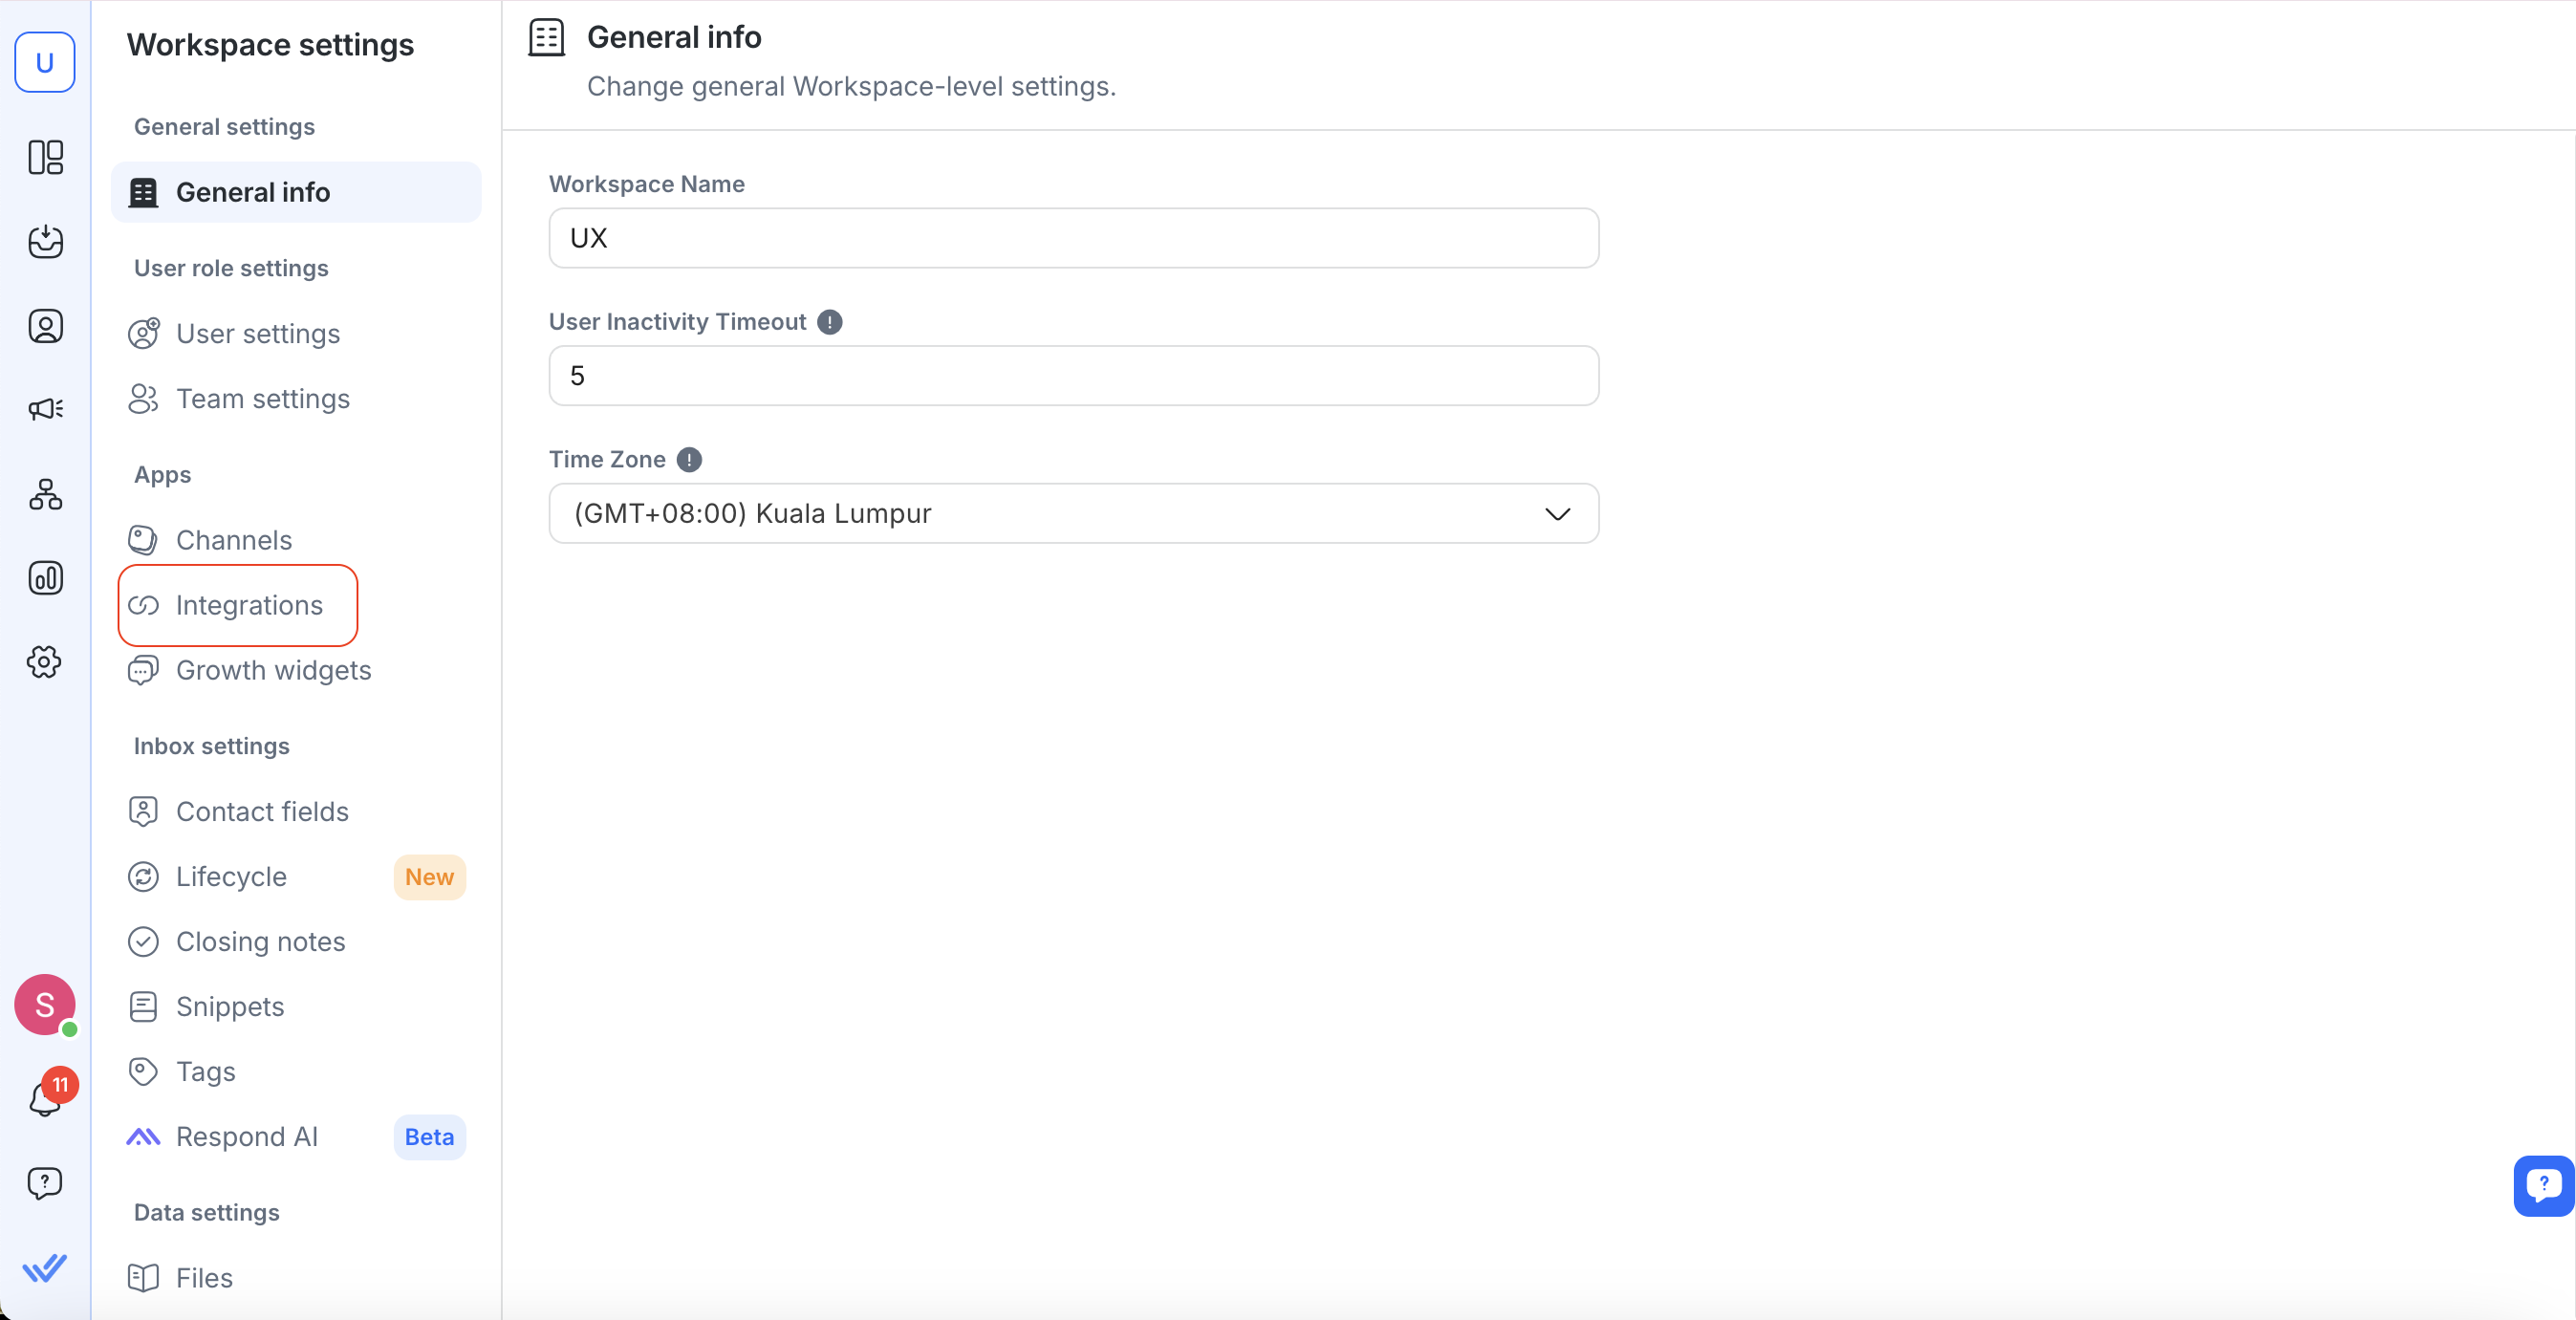This screenshot has height=1320, width=2576.
Task: Select Respond AI in sidebar
Action: [x=246, y=1137]
